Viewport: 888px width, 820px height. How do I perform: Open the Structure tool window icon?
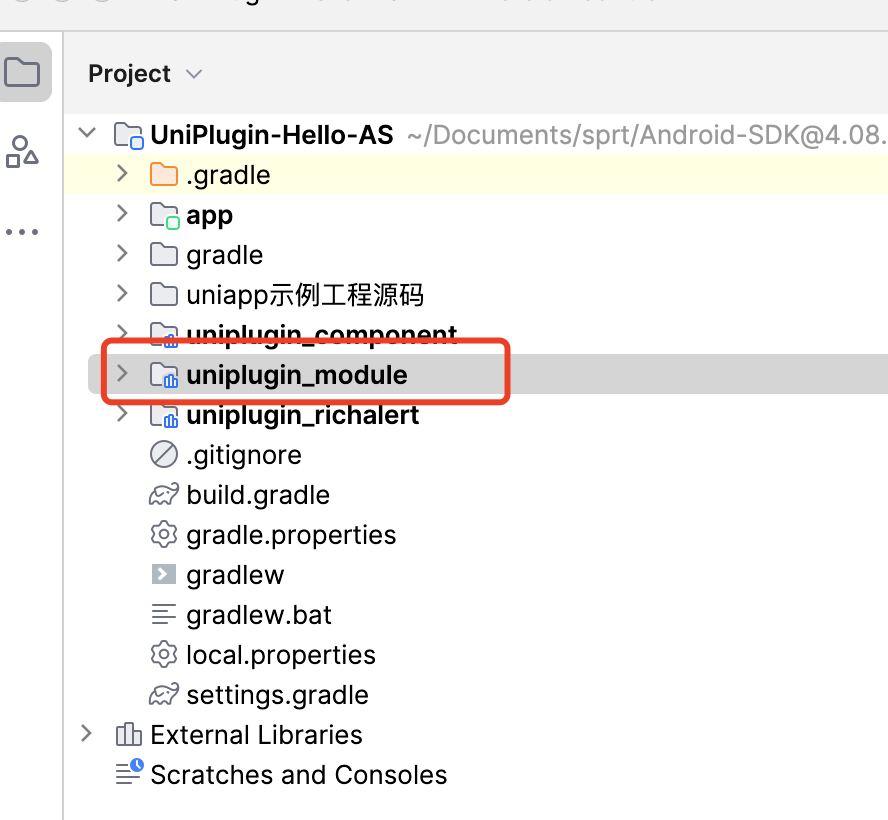coord(22,151)
